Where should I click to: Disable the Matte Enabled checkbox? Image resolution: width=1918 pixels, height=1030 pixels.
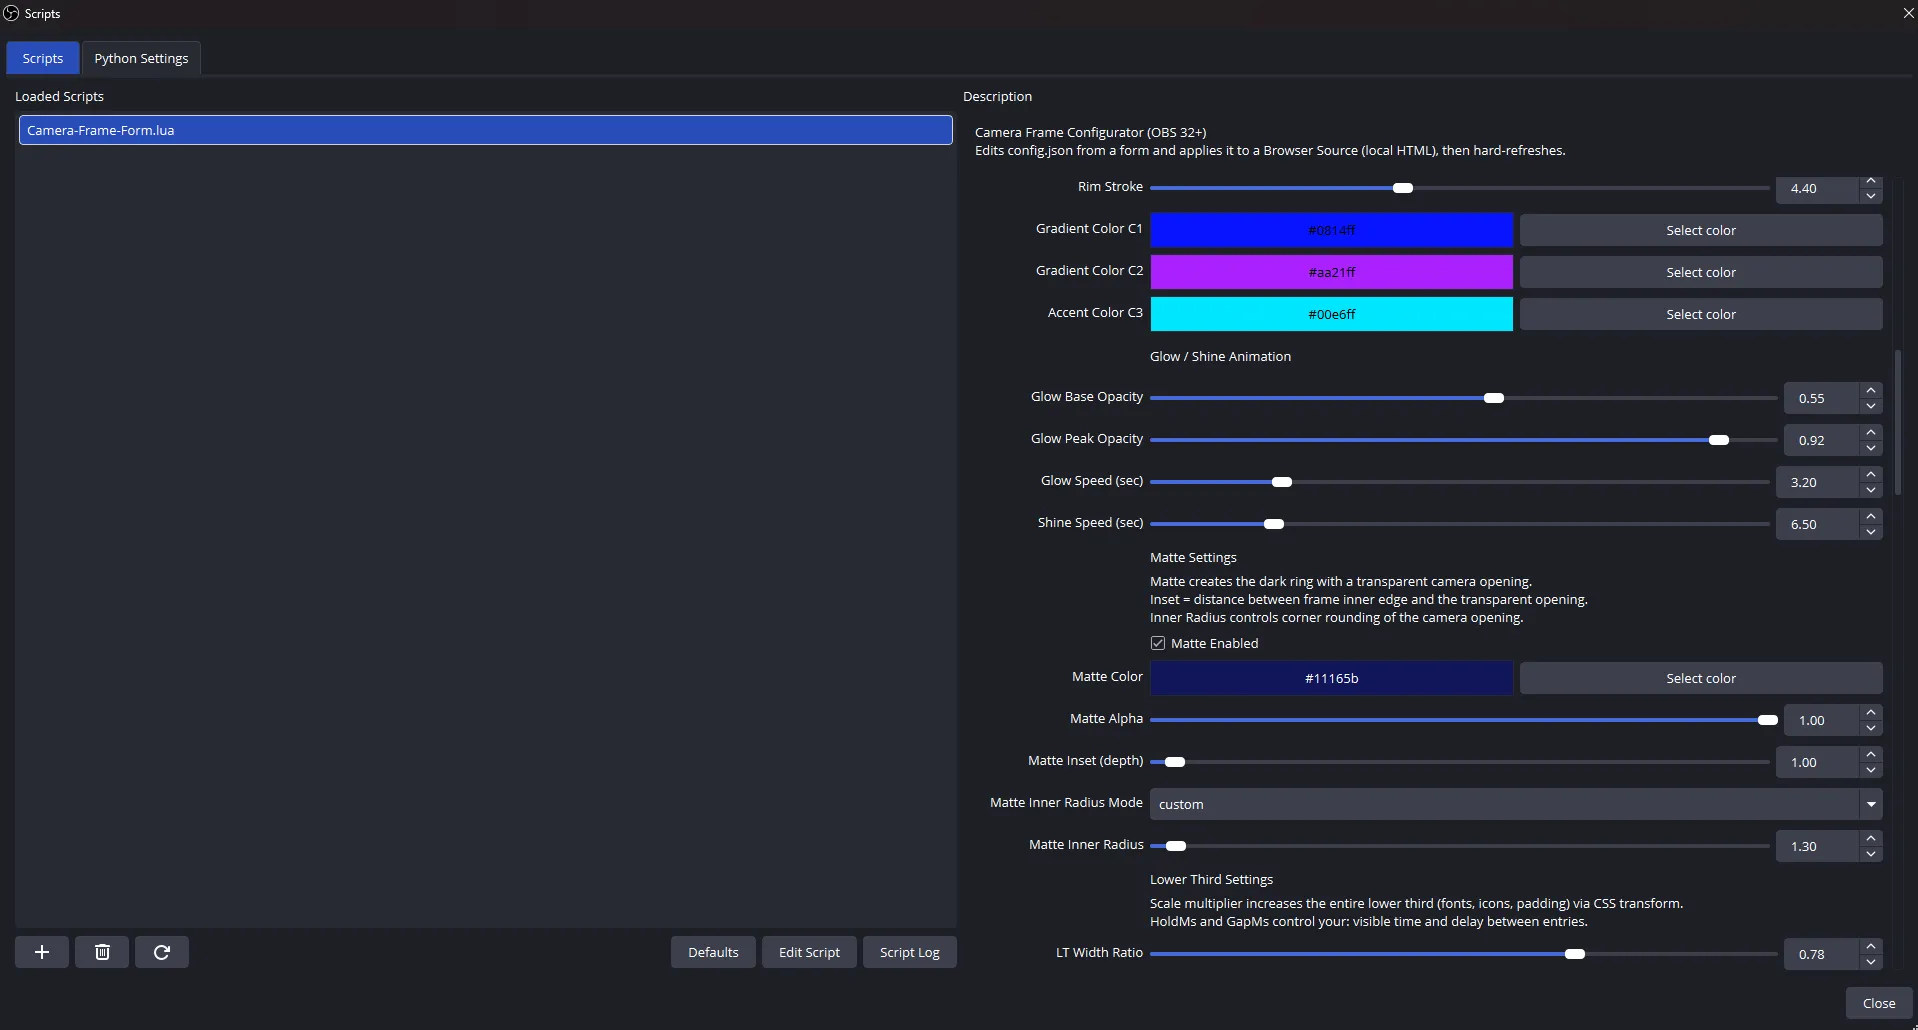[x=1157, y=642]
